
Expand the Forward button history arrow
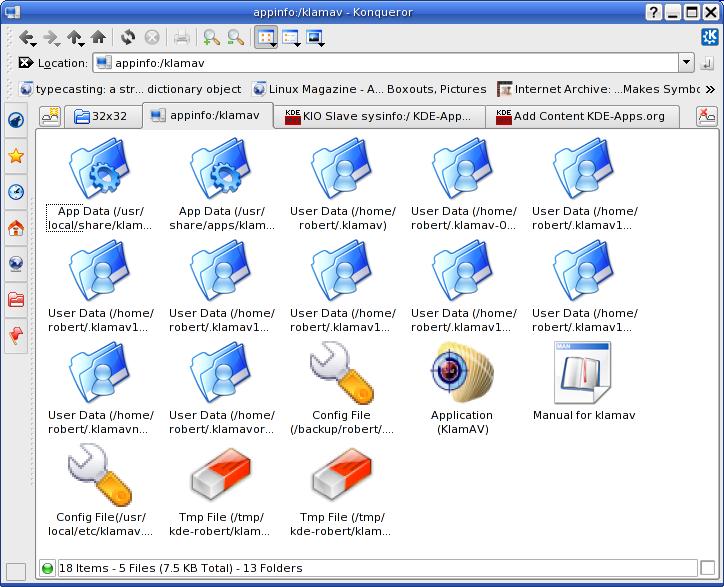click(58, 44)
